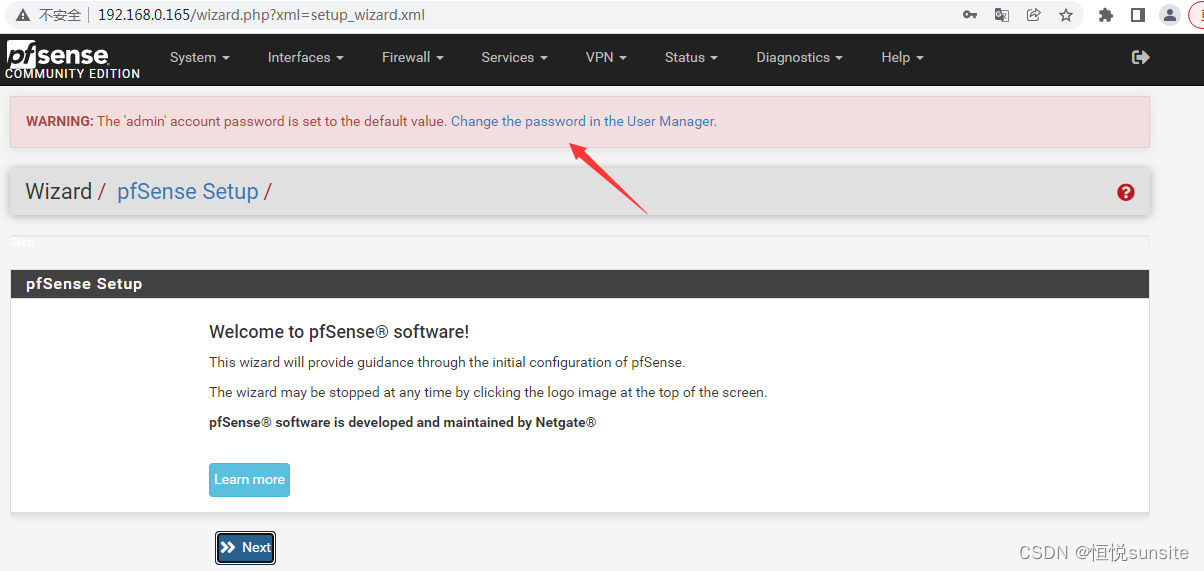Open the browser extensions puzzle icon
1204x571 pixels.
(1105, 15)
